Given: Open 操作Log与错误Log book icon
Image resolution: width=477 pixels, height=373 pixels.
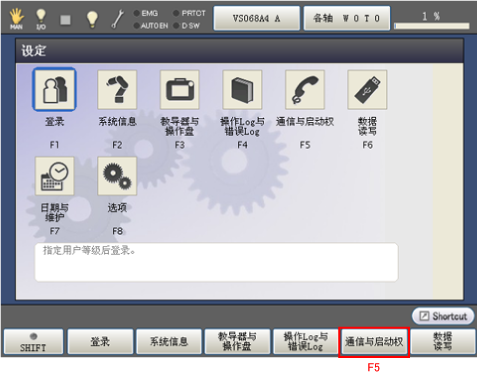Looking at the screenshot, I should (242, 89).
